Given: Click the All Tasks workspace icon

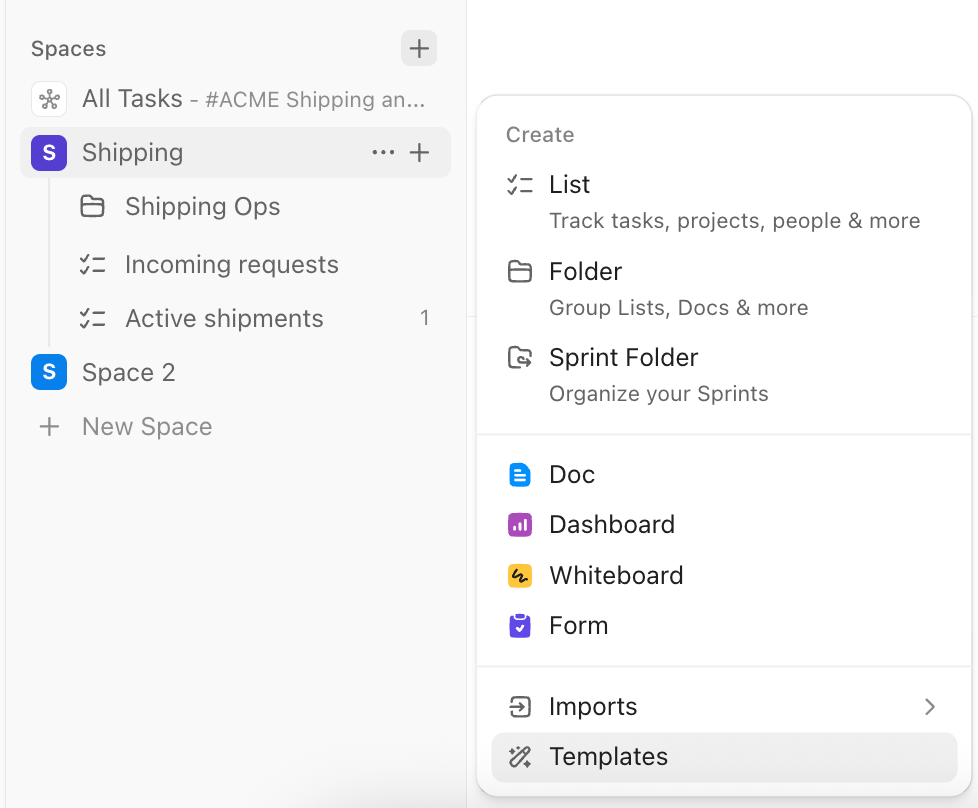Looking at the screenshot, I should [47, 99].
